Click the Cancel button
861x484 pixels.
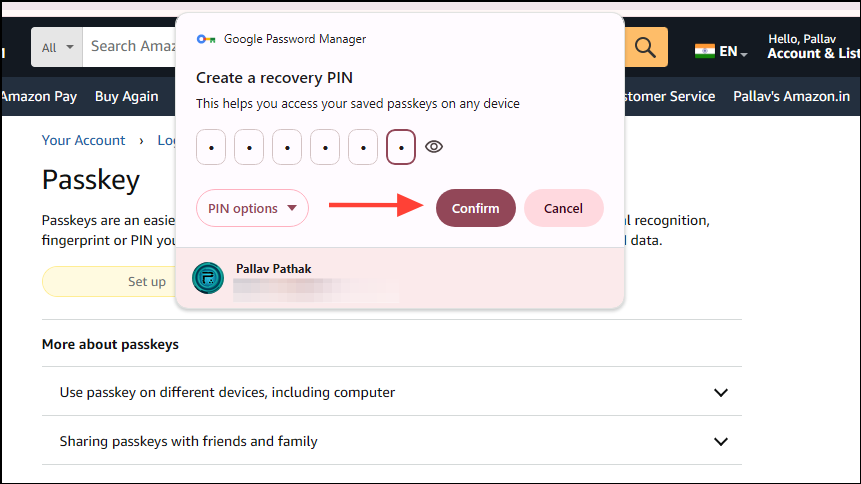coord(563,208)
